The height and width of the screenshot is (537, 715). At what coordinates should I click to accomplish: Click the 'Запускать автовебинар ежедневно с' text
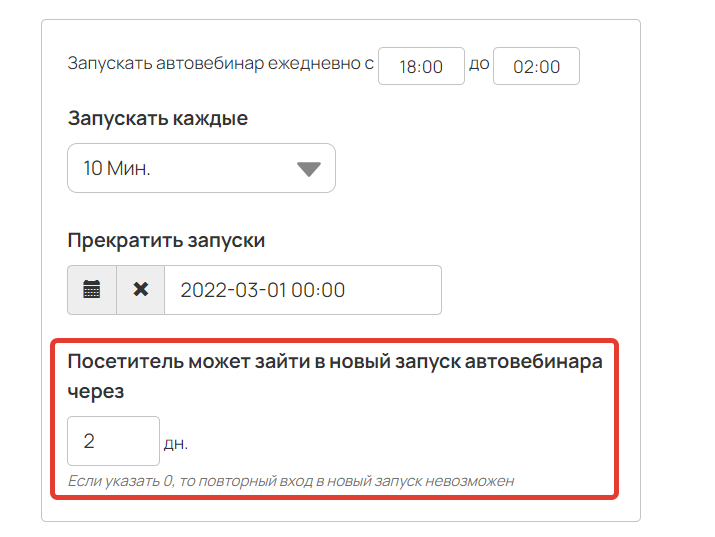[x=220, y=63]
